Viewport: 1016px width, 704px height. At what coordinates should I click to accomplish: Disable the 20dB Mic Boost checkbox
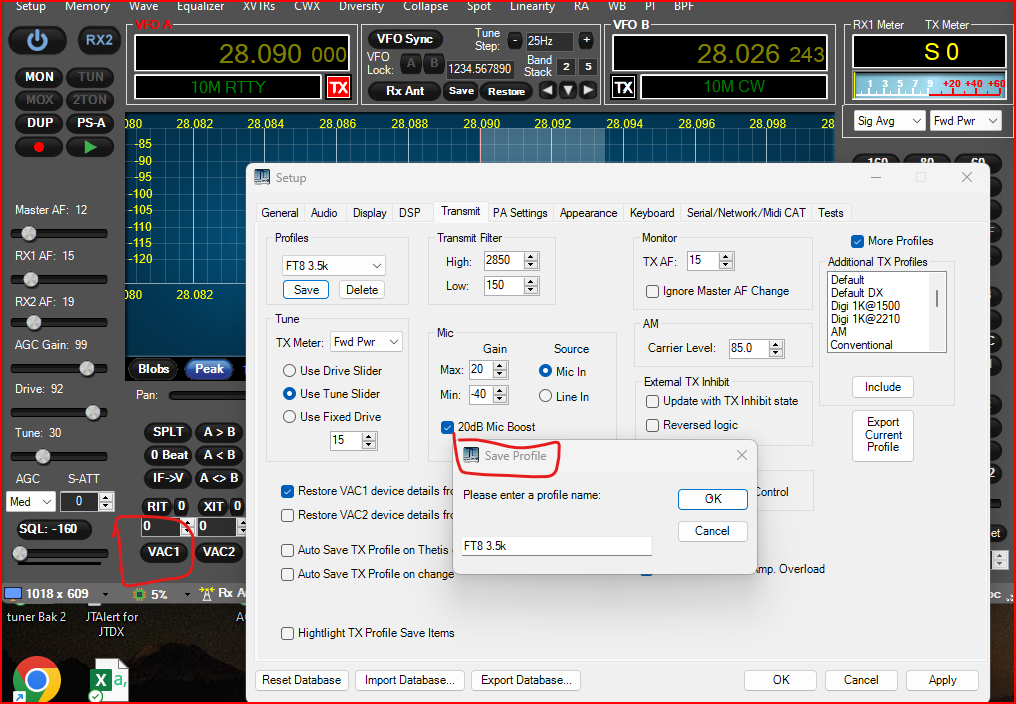pos(447,427)
